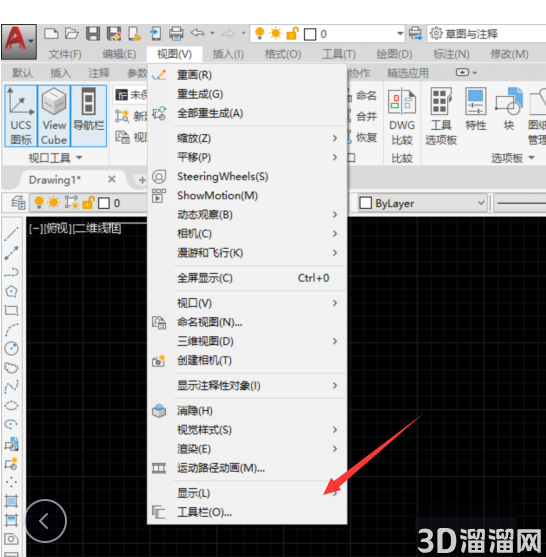Open the 编辑(E) menu
The height and width of the screenshot is (557, 546).
coord(119,54)
